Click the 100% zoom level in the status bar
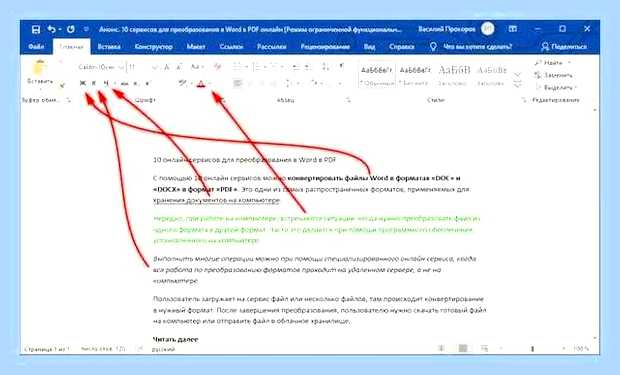 point(581,348)
